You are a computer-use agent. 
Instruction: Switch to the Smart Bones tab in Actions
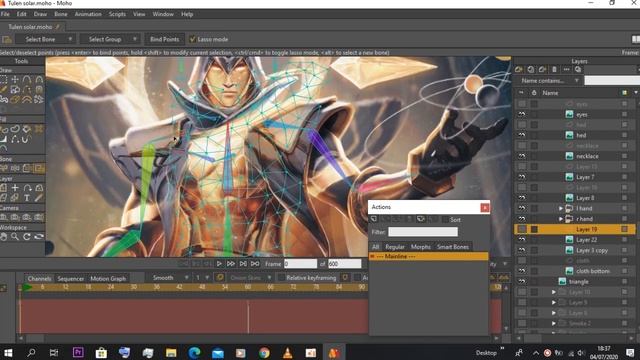click(x=453, y=247)
